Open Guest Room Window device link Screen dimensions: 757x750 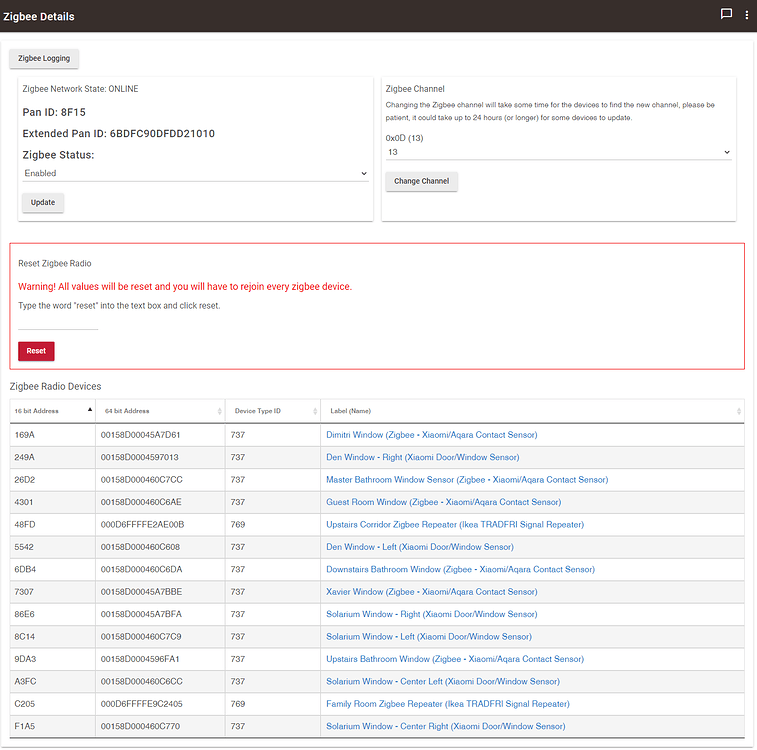[x=443, y=502]
